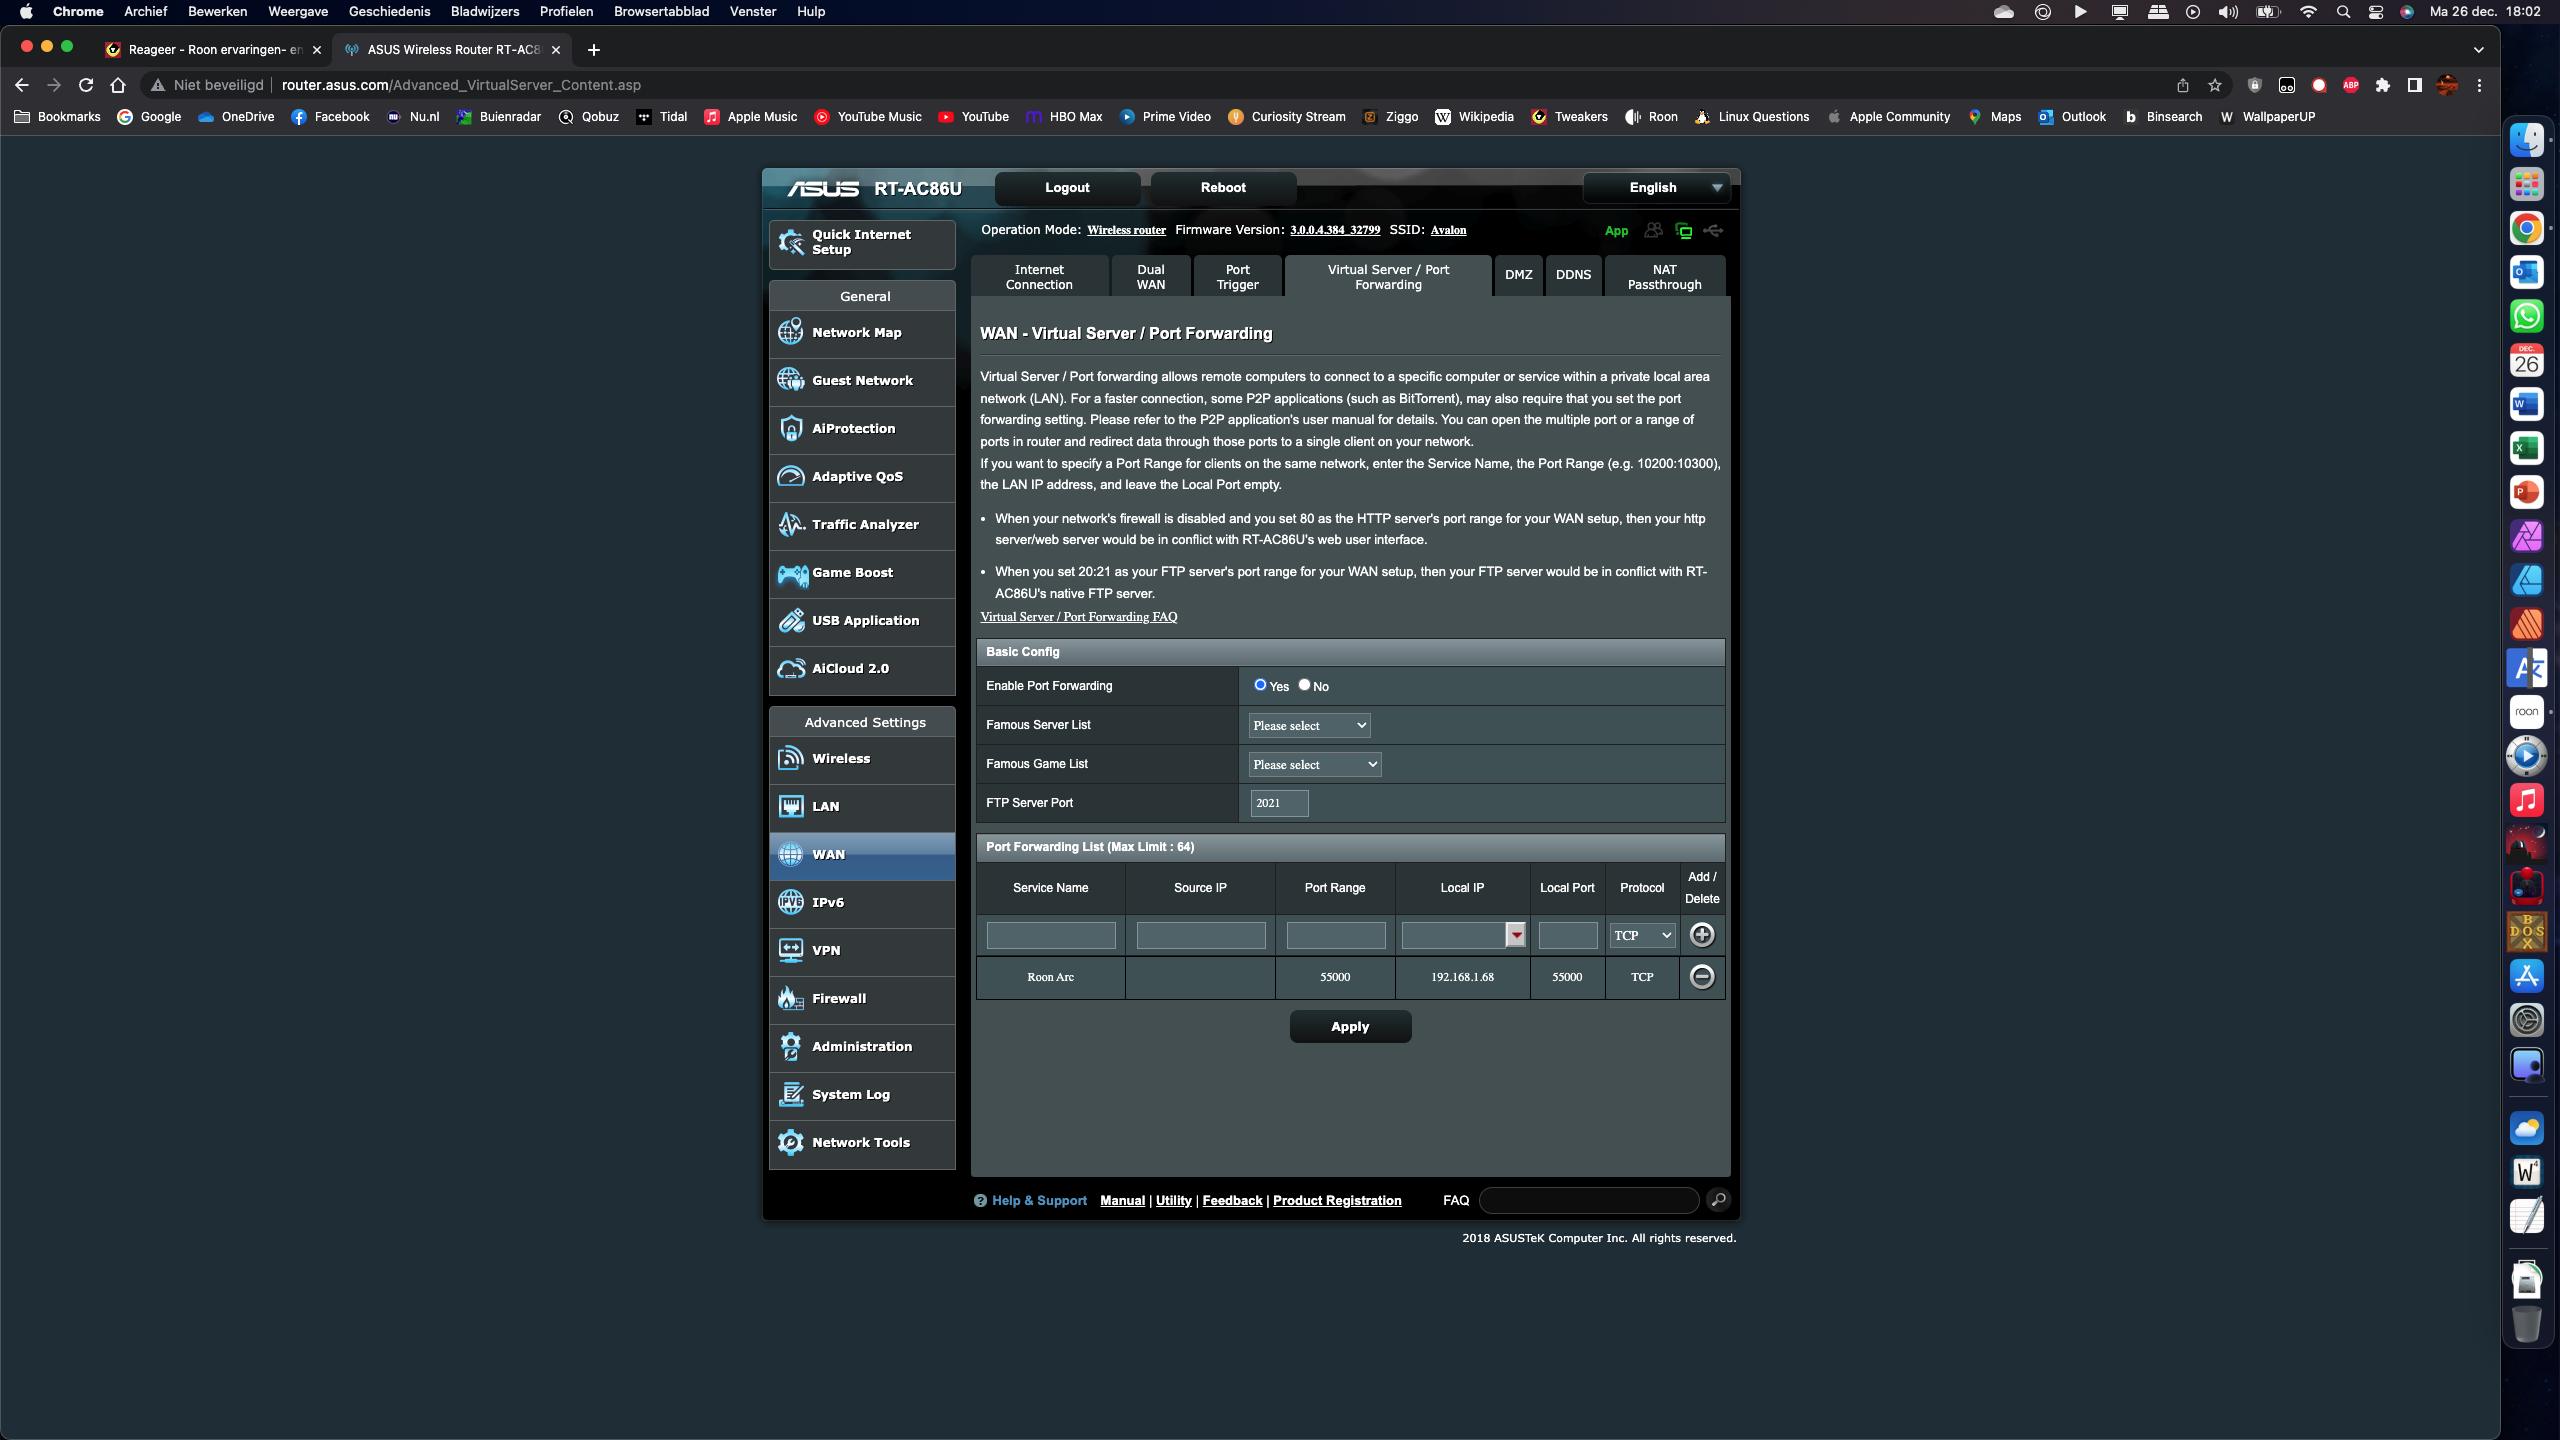The height and width of the screenshot is (1440, 2560).
Task: Expand the TCP protocol dropdown
Action: coord(1642,936)
